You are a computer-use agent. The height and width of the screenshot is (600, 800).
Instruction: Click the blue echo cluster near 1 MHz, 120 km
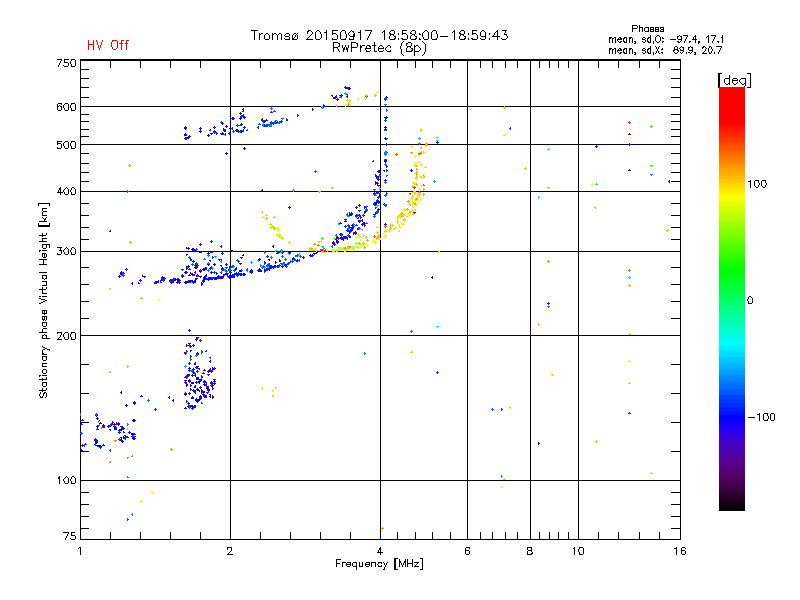[x=110, y=433]
